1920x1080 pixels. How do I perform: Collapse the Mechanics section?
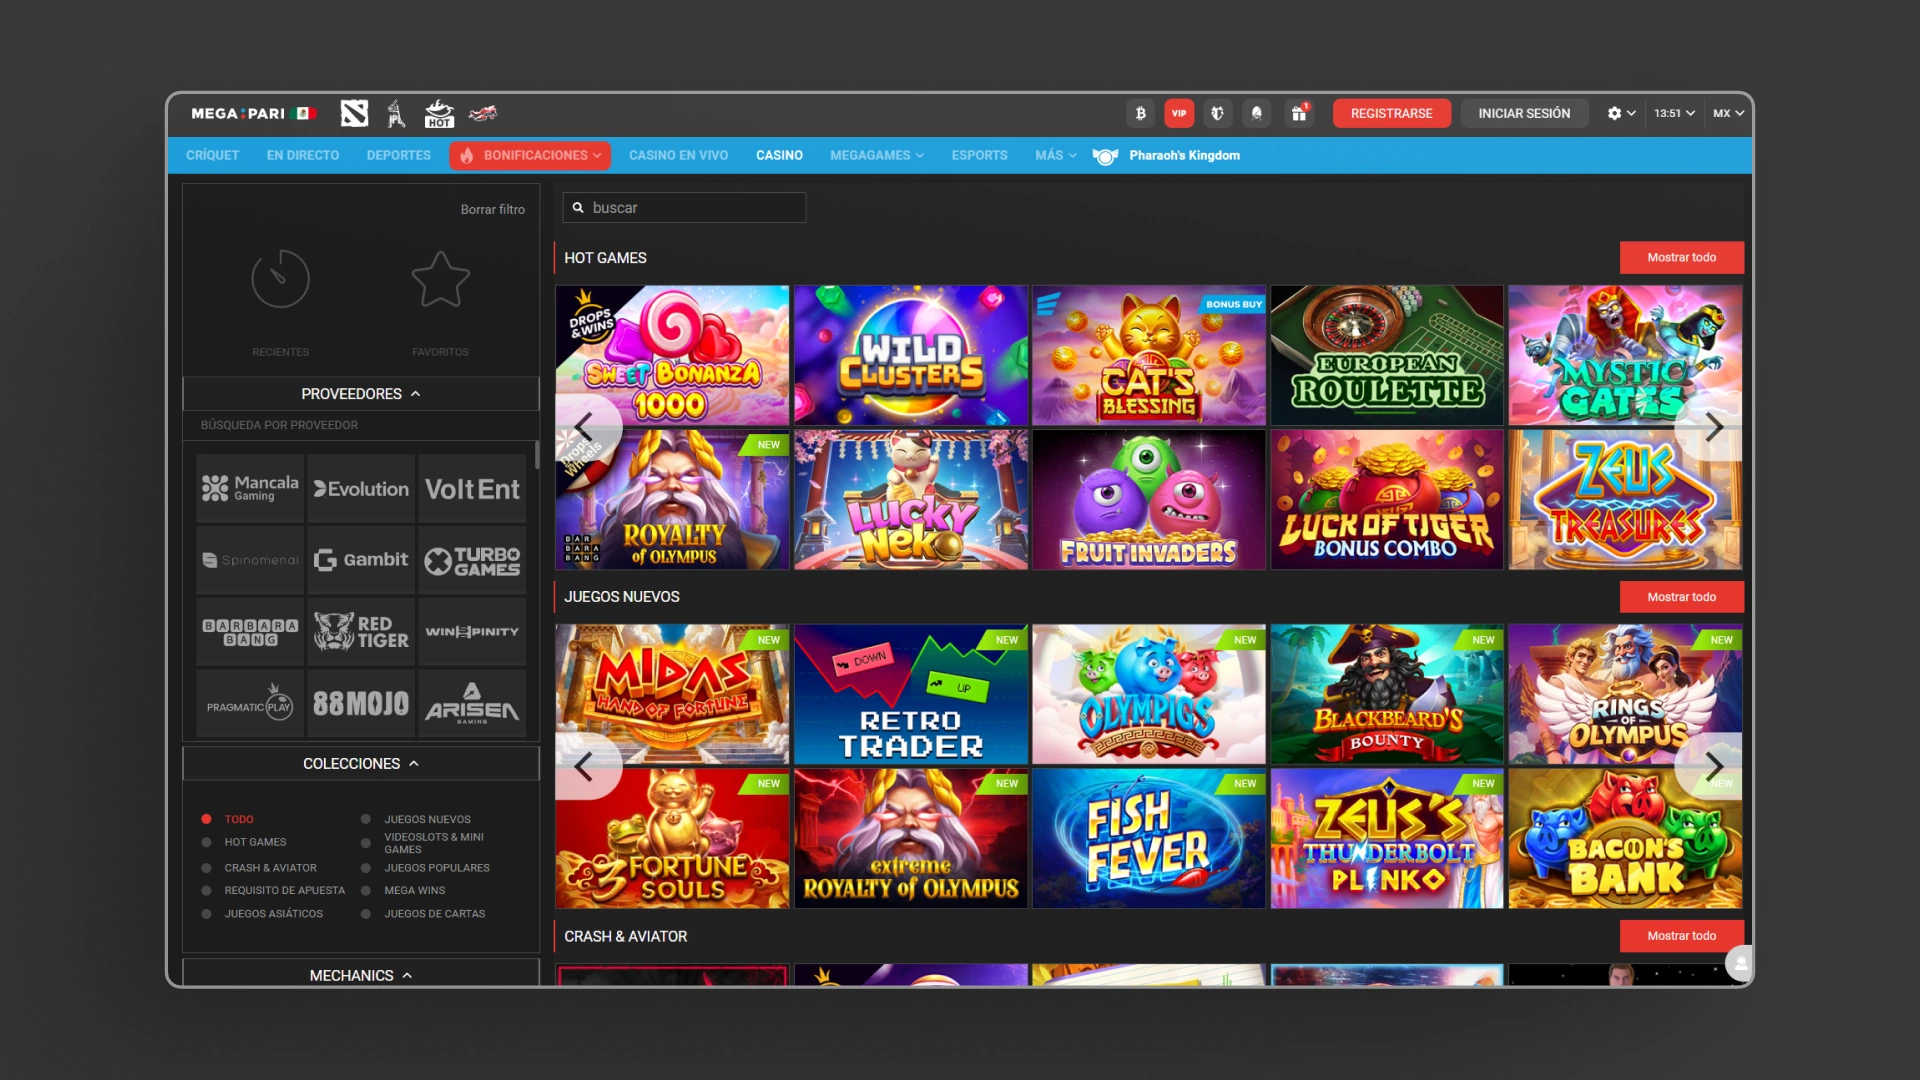[x=361, y=974]
